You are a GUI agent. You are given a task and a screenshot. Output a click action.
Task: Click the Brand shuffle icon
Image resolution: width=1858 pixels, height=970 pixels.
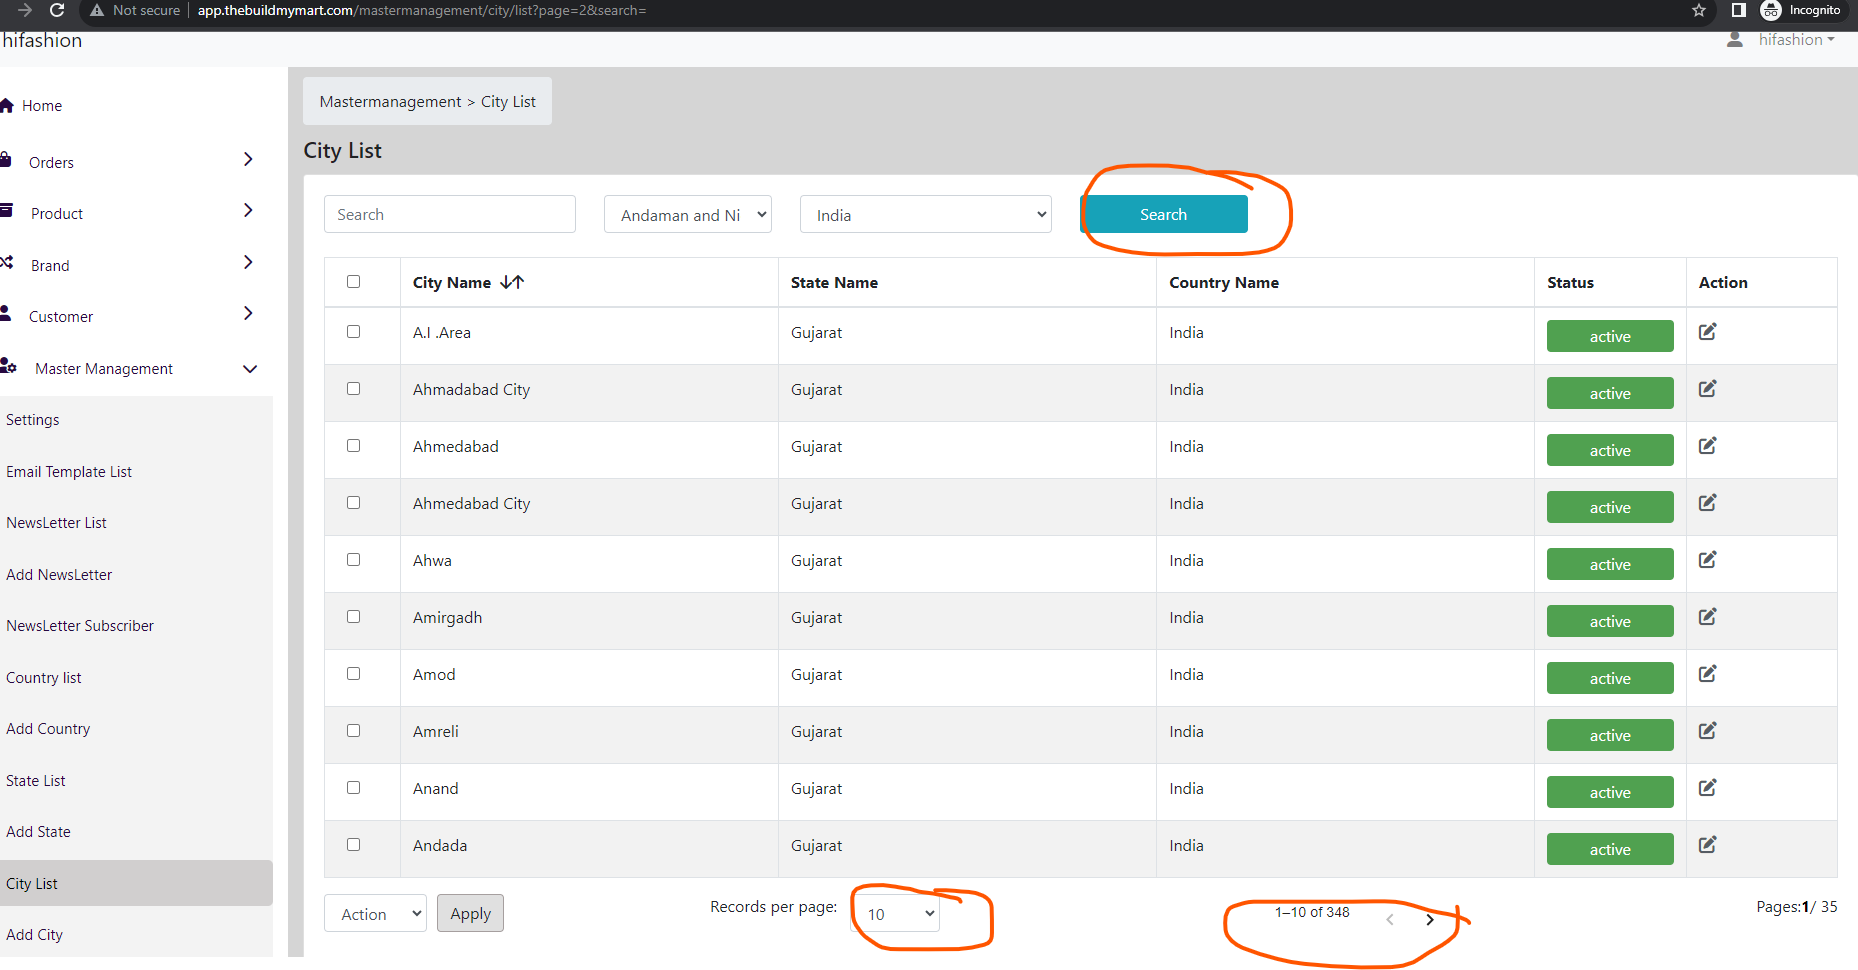7,262
